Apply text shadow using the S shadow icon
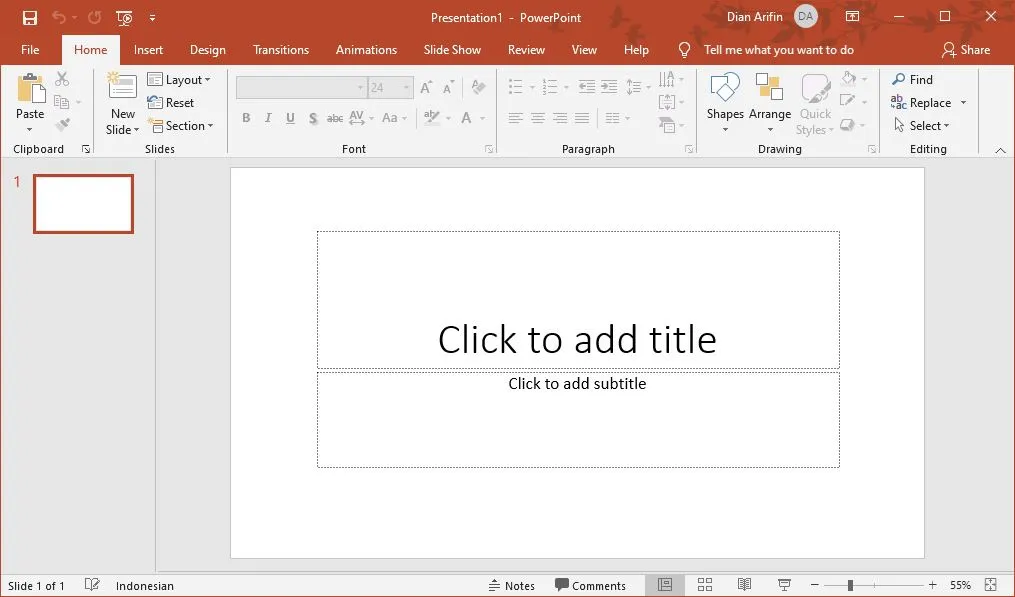 pyautogui.click(x=312, y=118)
